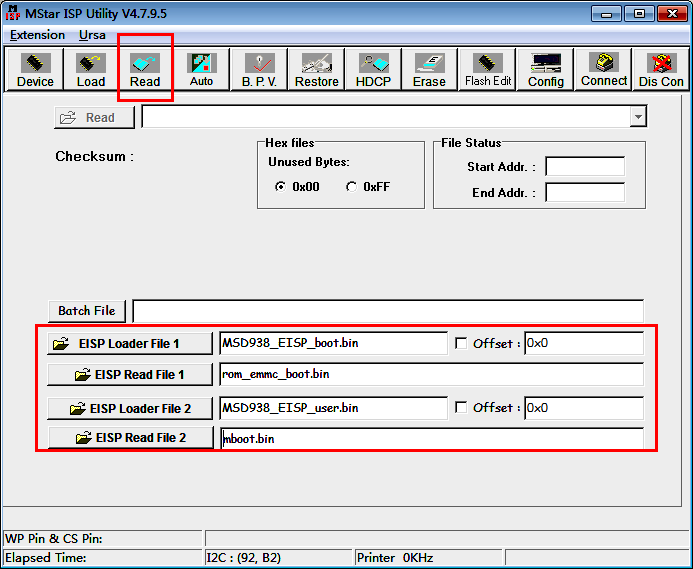Enable Offset checkbox for Loader File 2
Screen dimensions: 693x569
461,407
